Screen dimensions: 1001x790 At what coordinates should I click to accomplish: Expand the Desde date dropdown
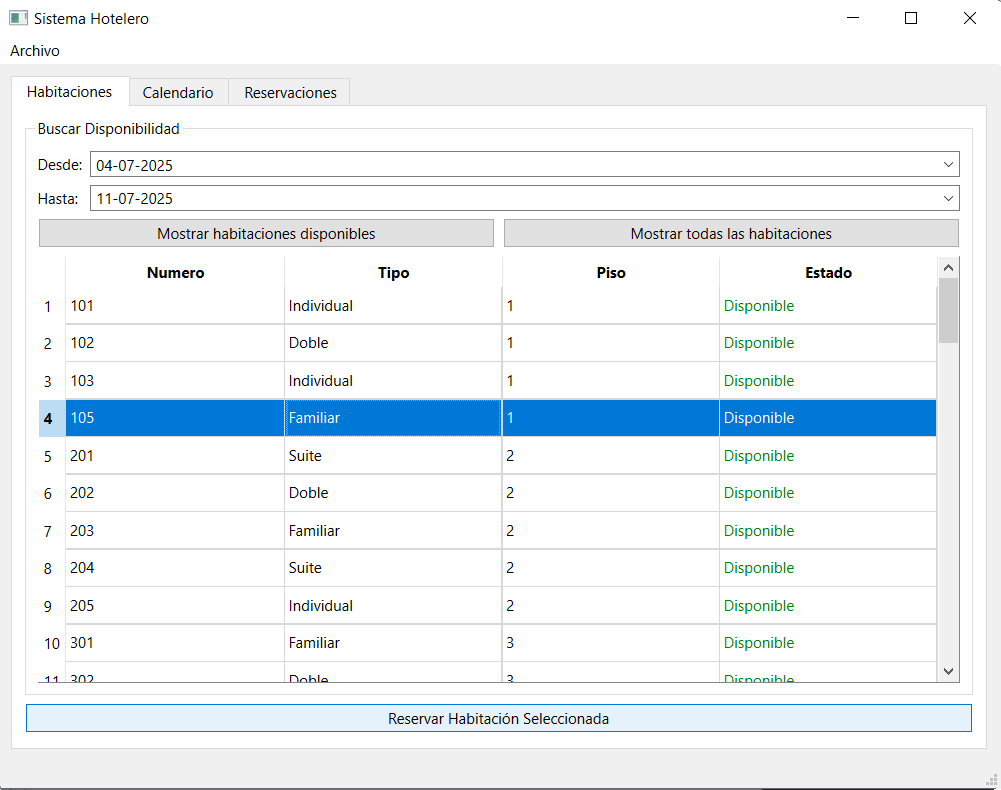pos(948,165)
